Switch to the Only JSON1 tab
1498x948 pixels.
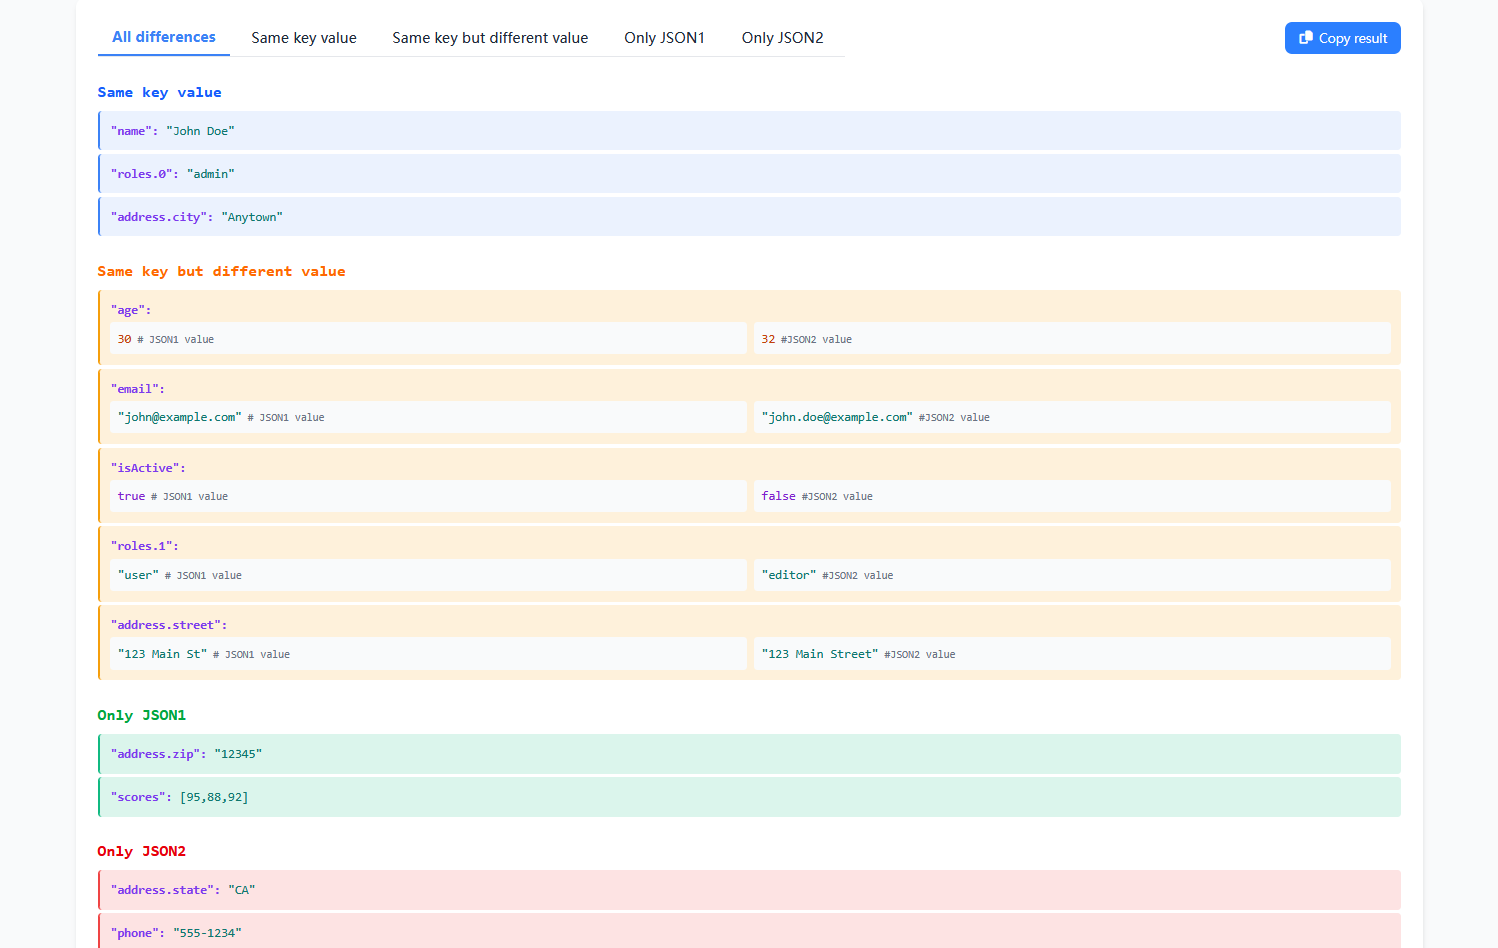tap(664, 37)
